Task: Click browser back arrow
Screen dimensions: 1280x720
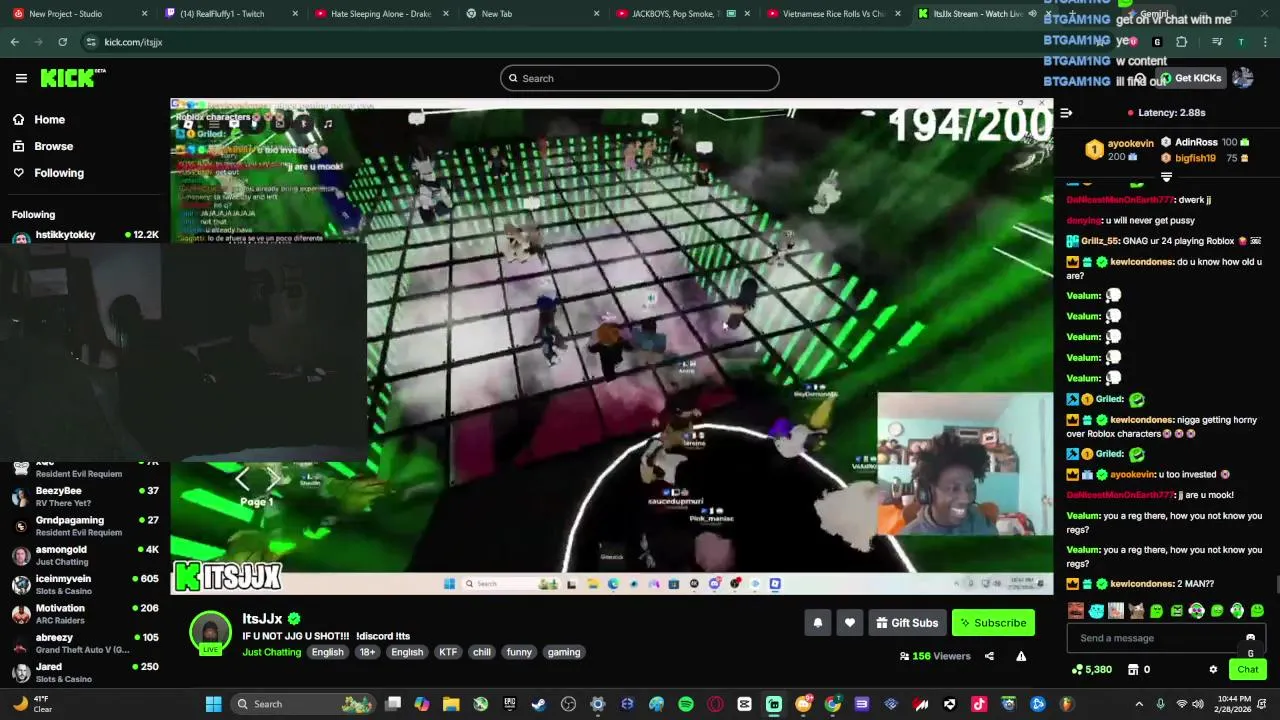Action: (14, 42)
